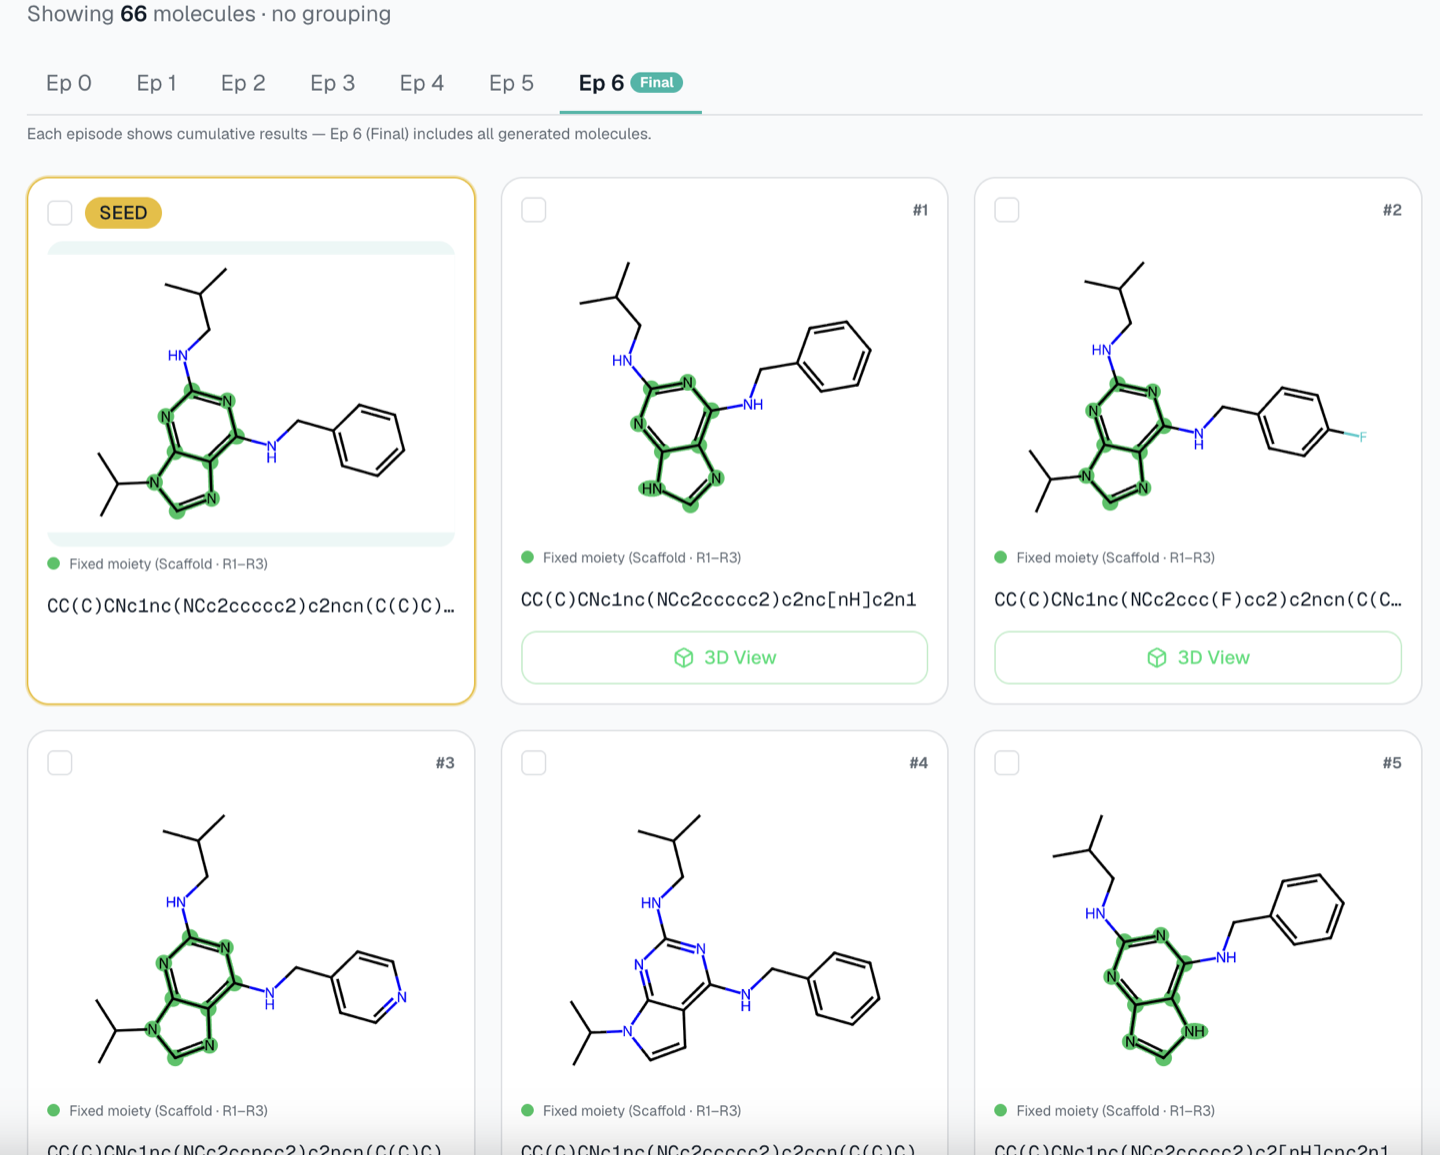1440x1155 pixels.
Task: Click the green Fixed moiety dot under SEED
Action: click(54, 564)
